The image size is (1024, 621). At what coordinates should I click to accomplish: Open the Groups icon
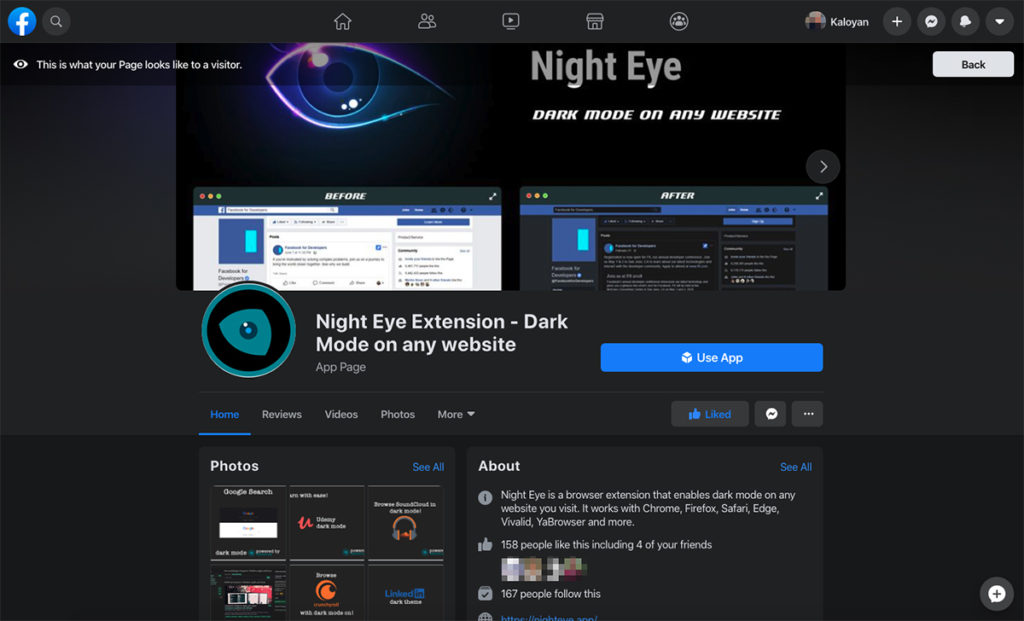679,22
